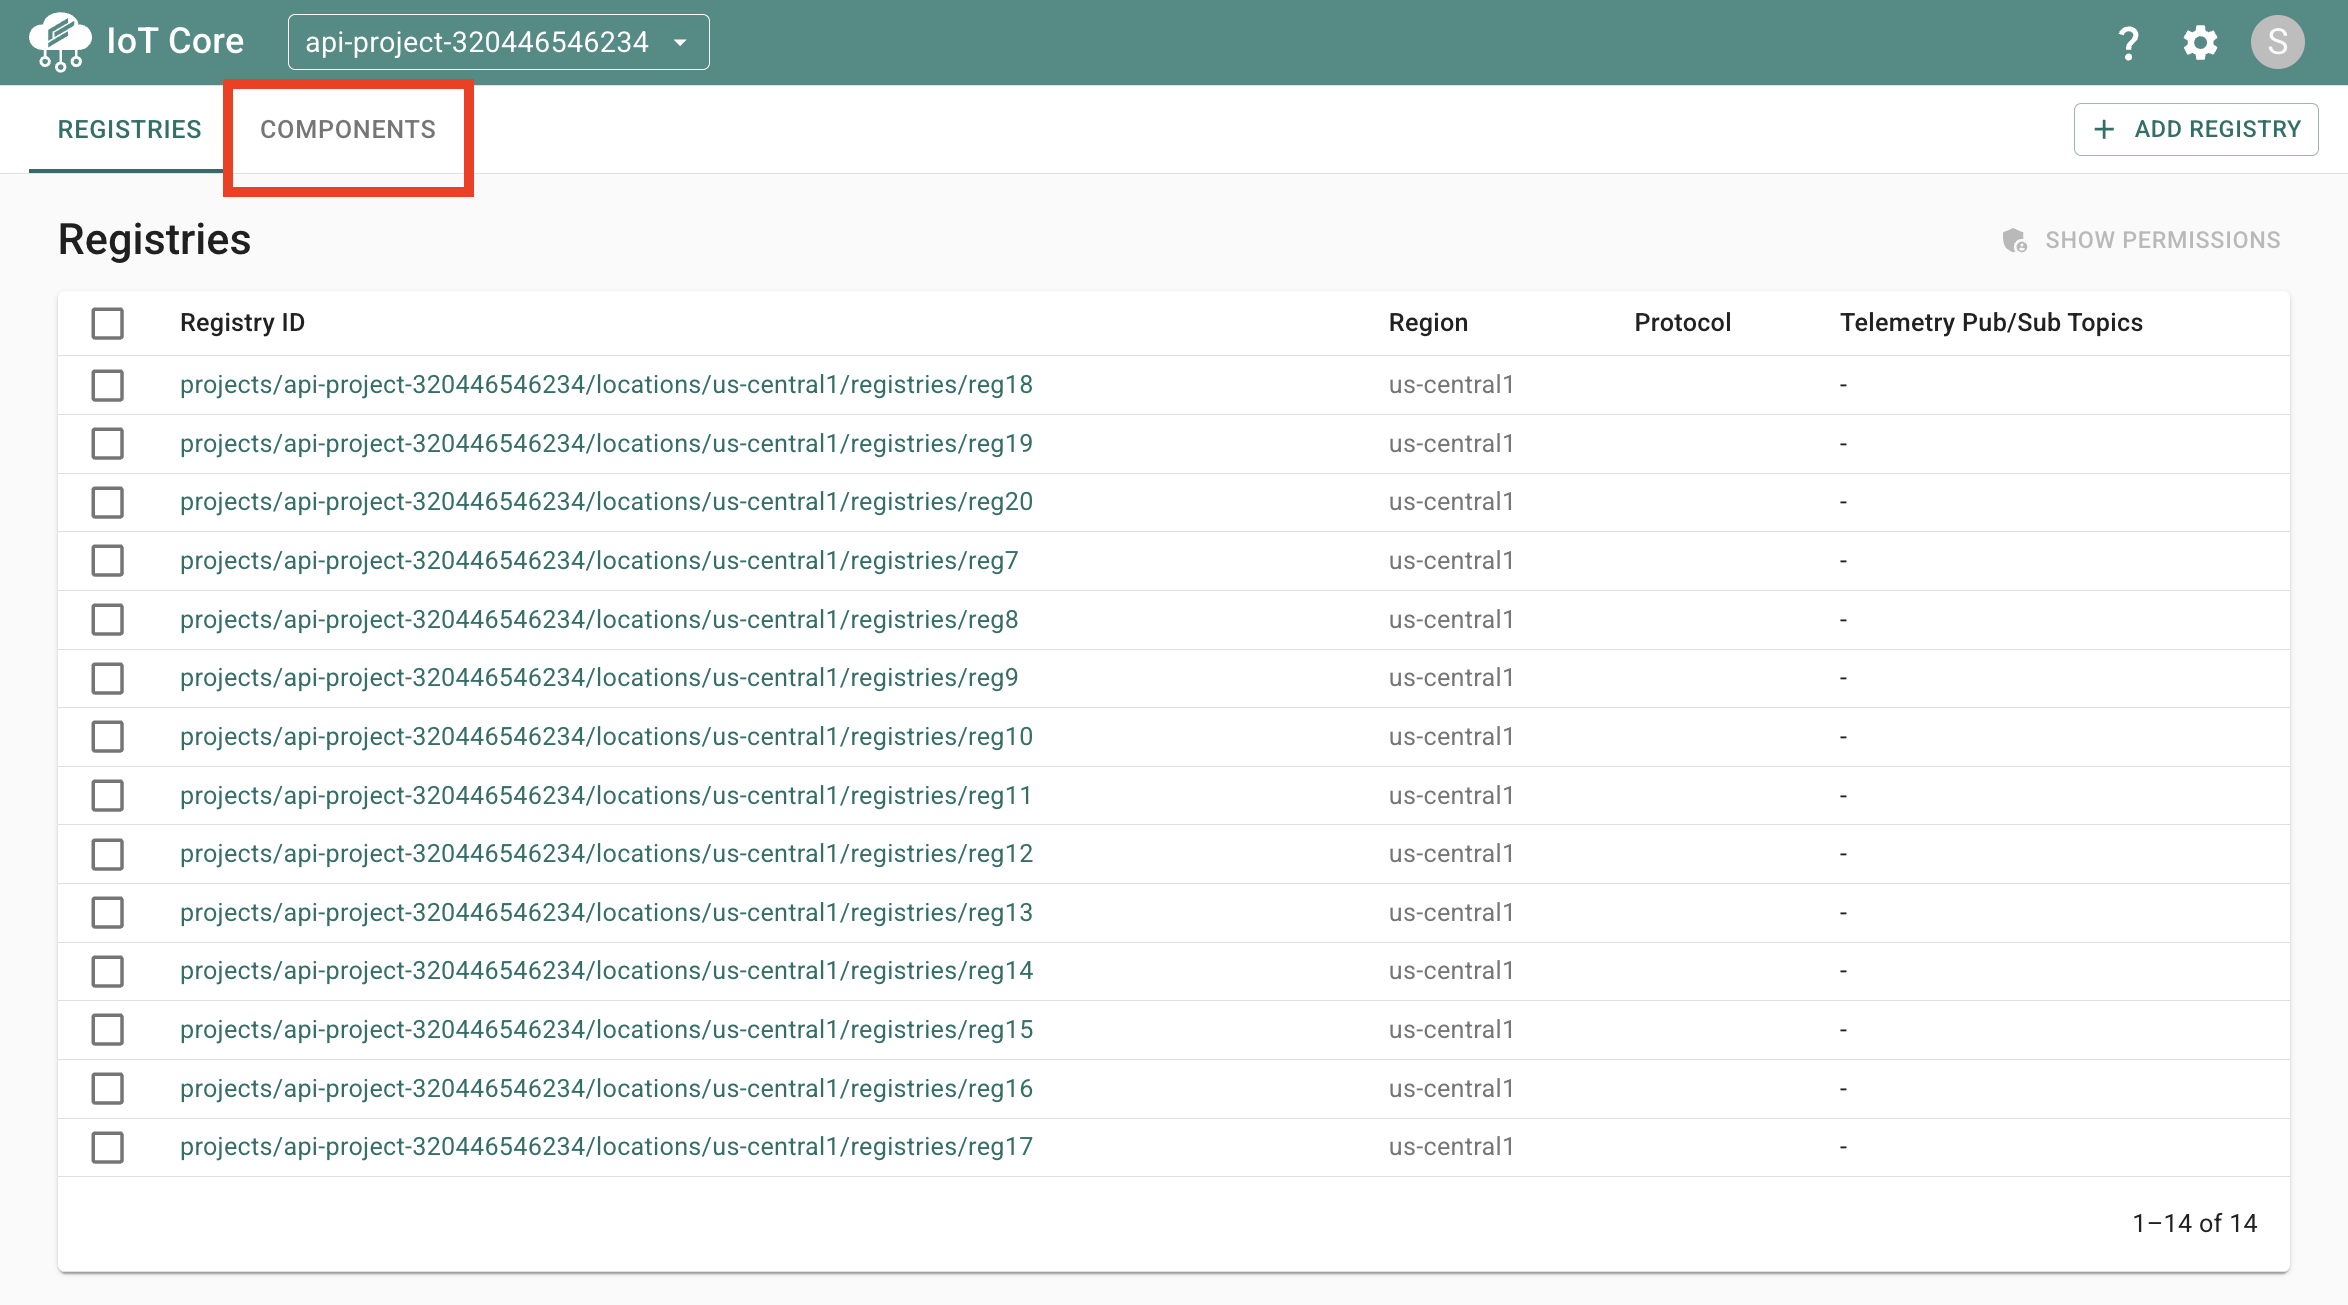Click the us-central1 region cell for reg17
Viewport: 2348px width, 1305px height.
coord(1451,1147)
